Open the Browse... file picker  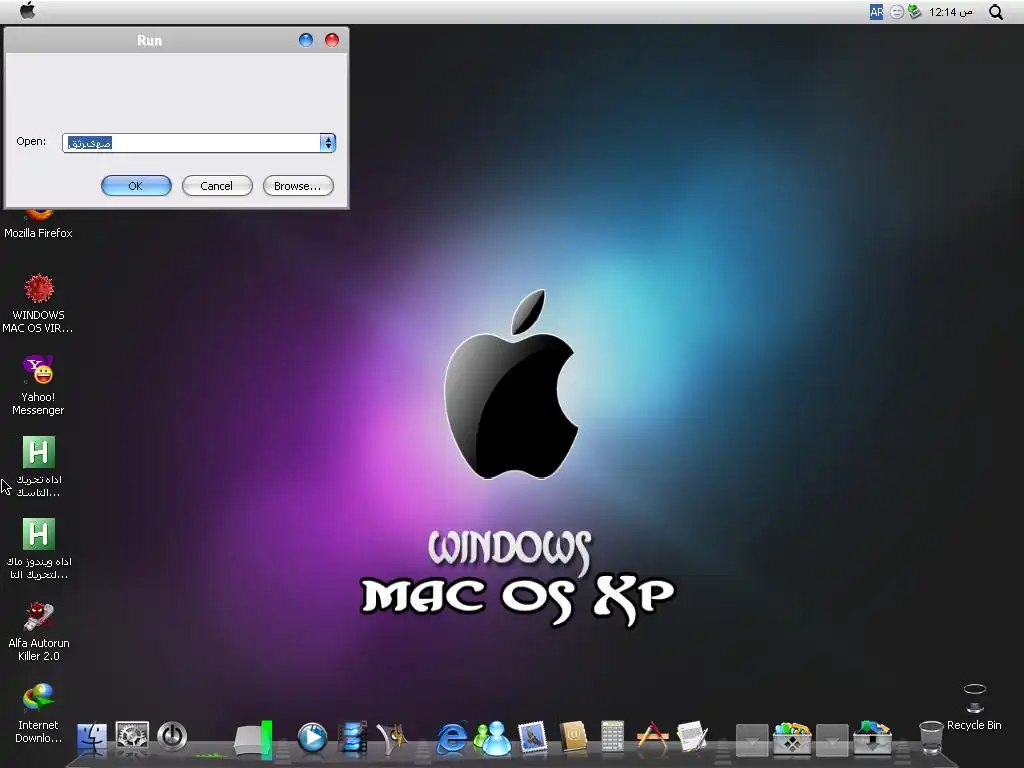298,186
